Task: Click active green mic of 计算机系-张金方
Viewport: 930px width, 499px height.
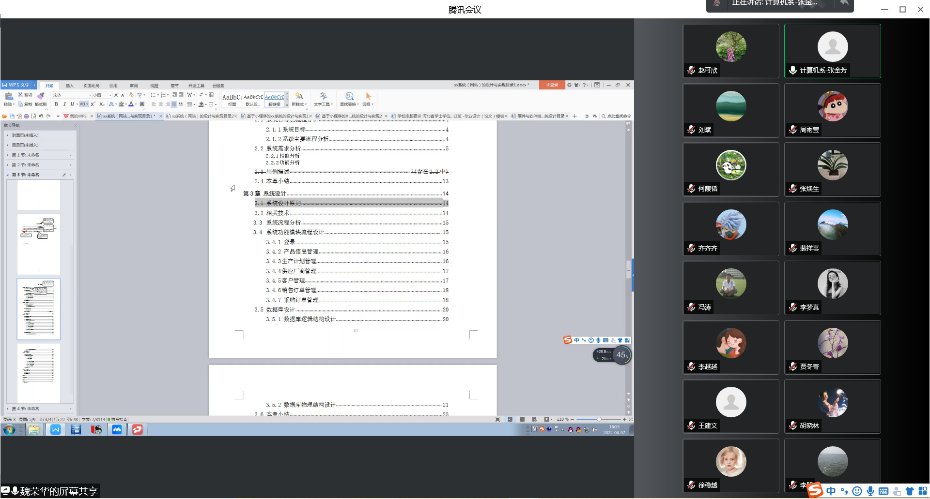Action: (x=793, y=70)
